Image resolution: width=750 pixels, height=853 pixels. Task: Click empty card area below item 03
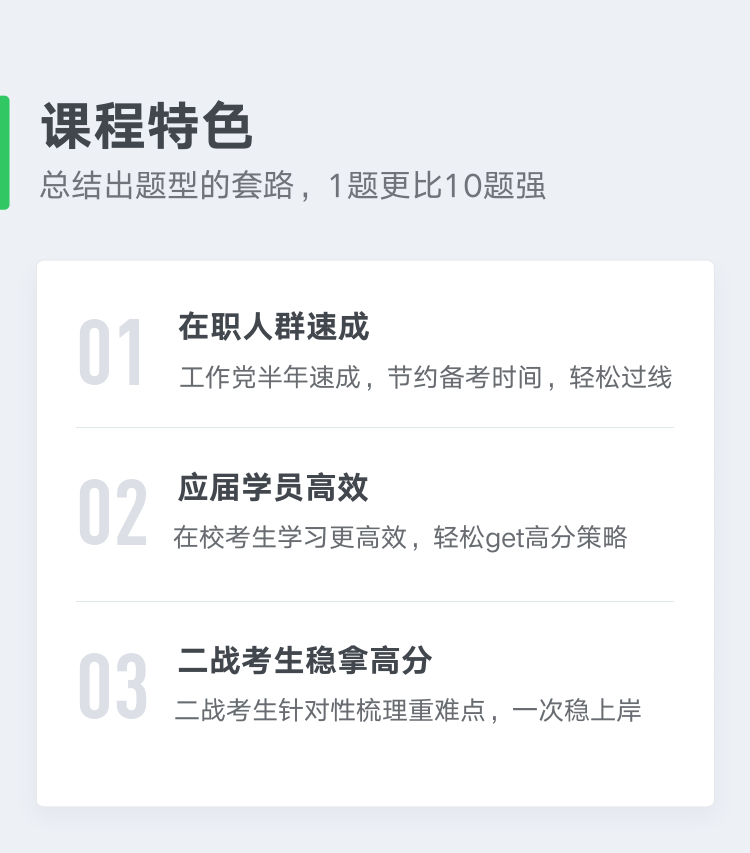coord(375,767)
